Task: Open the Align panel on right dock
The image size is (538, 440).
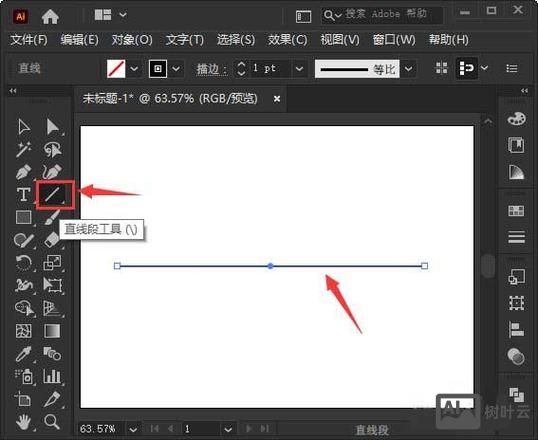Action: click(x=516, y=329)
